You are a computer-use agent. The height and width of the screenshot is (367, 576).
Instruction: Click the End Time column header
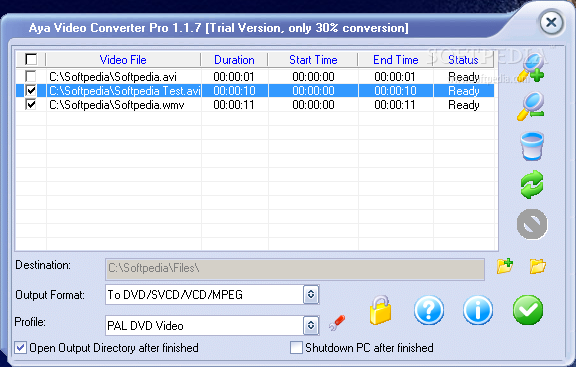pos(396,60)
